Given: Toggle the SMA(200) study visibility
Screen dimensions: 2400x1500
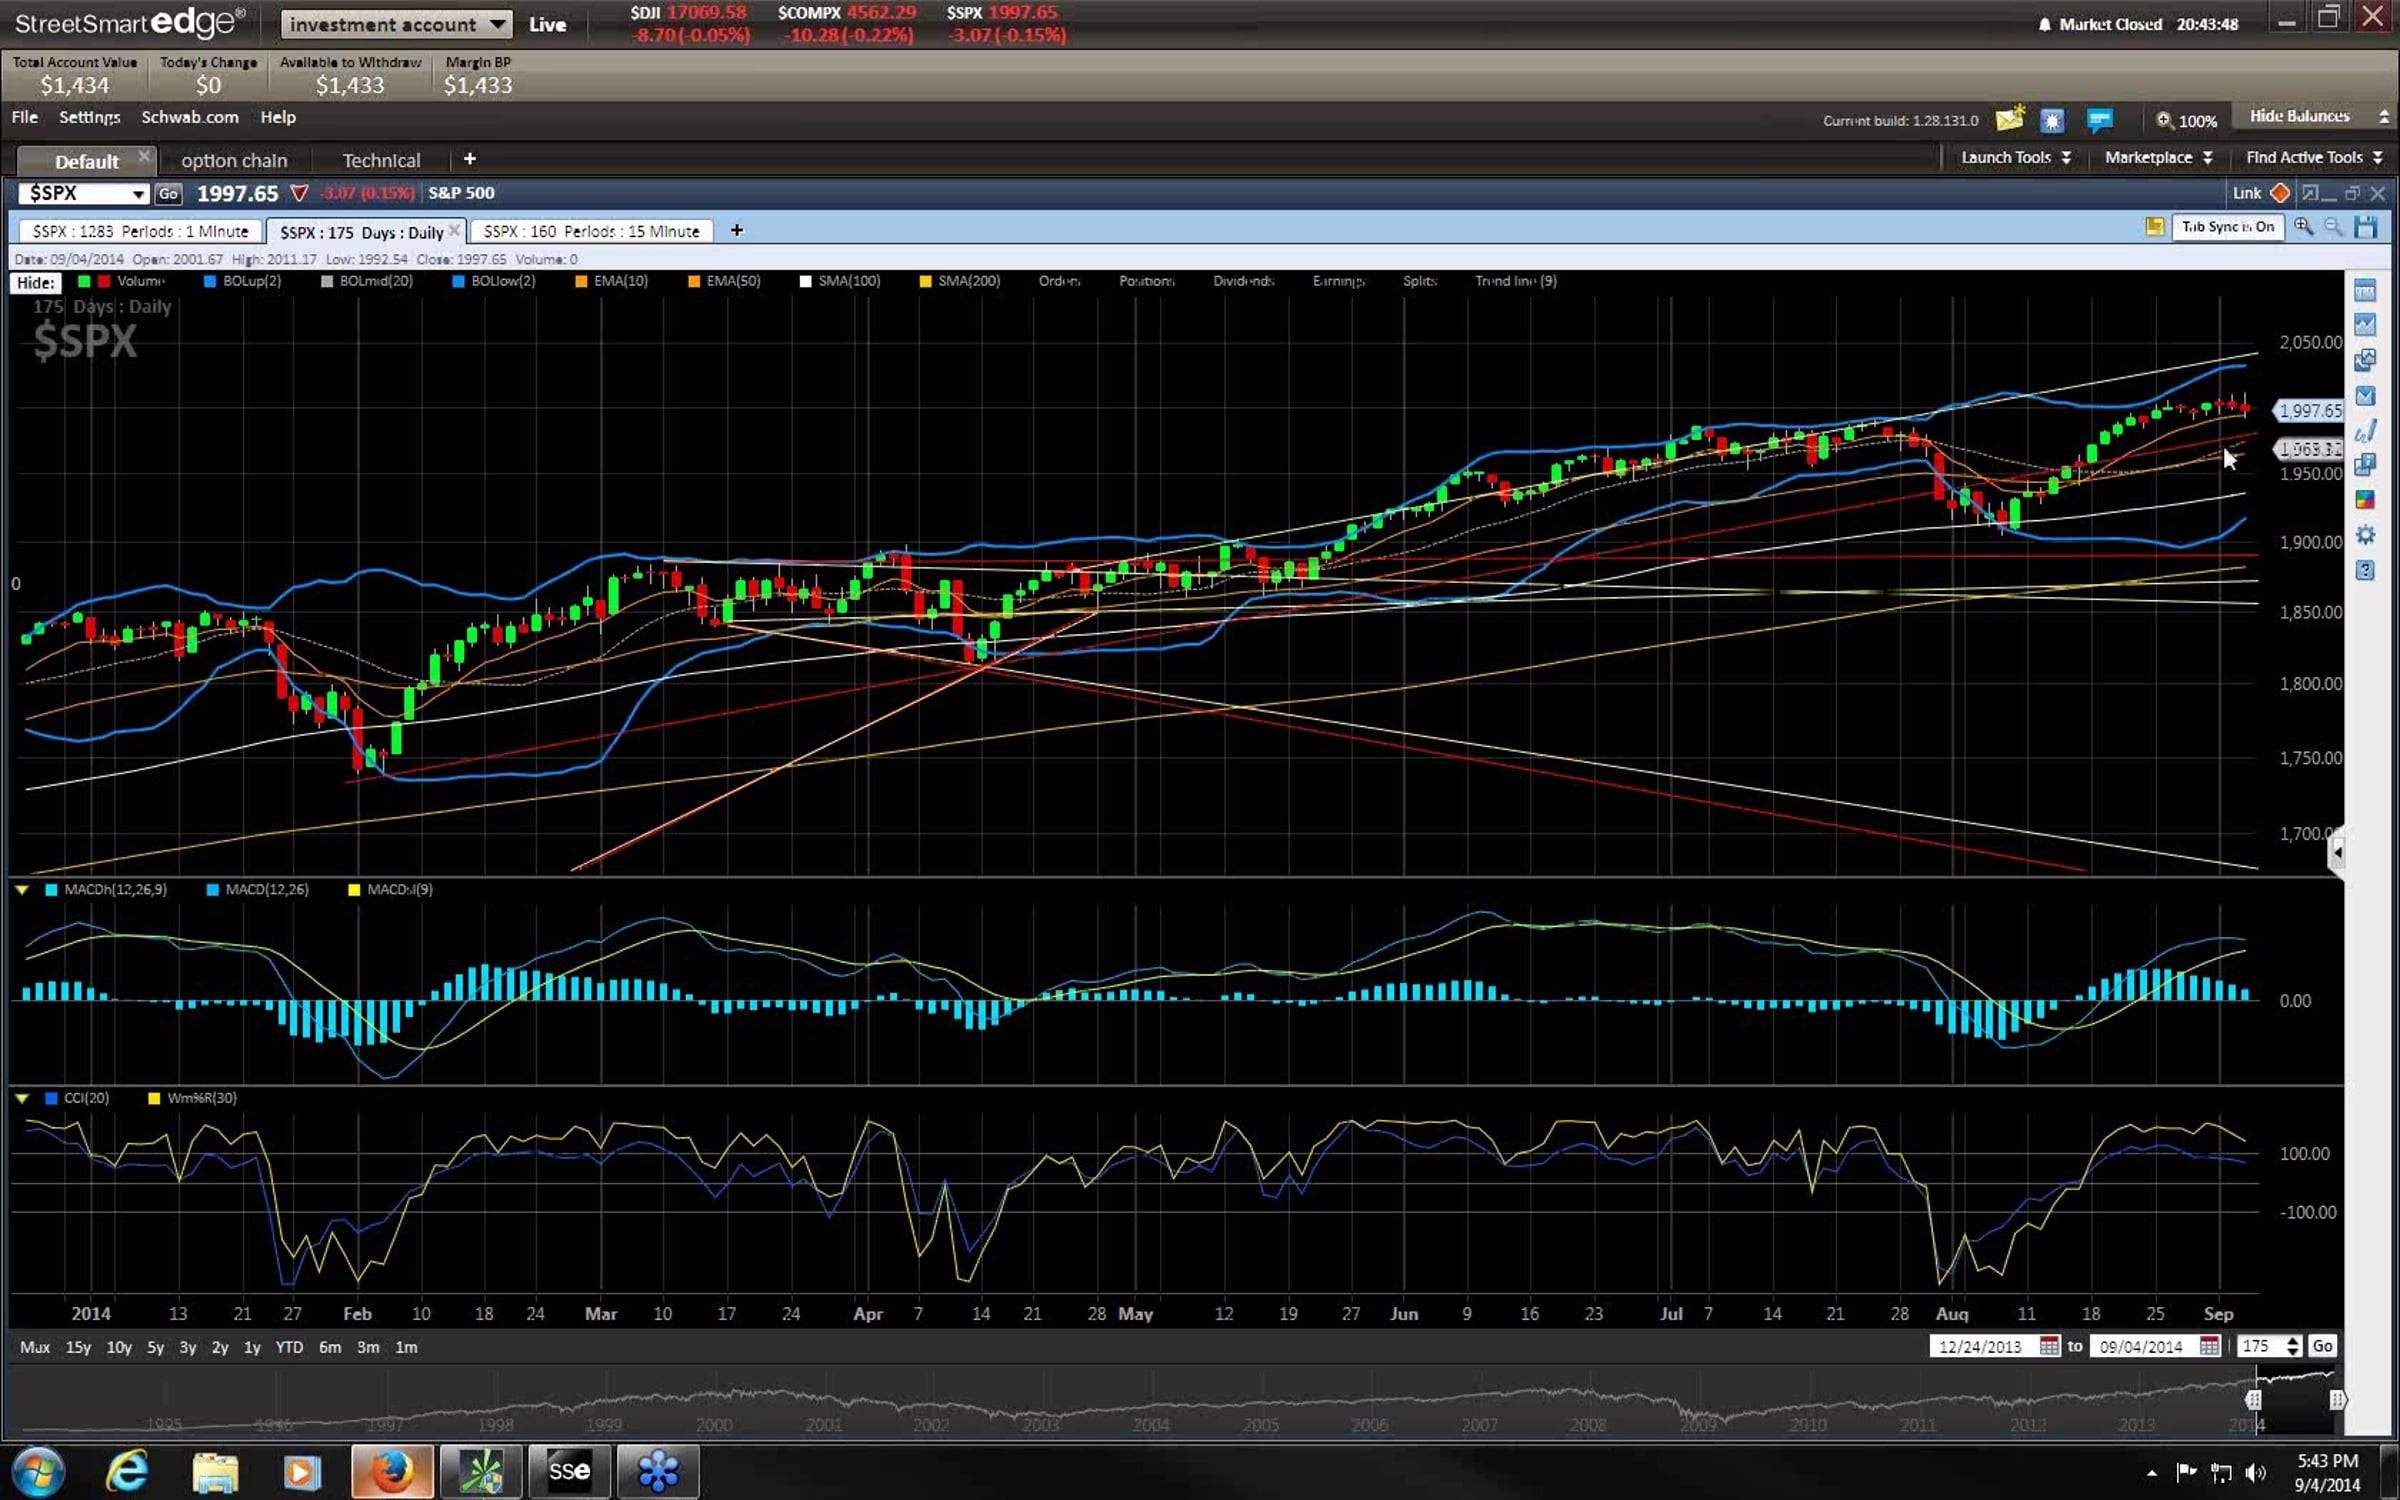Looking at the screenshot, I should click(x=967, y=281).
